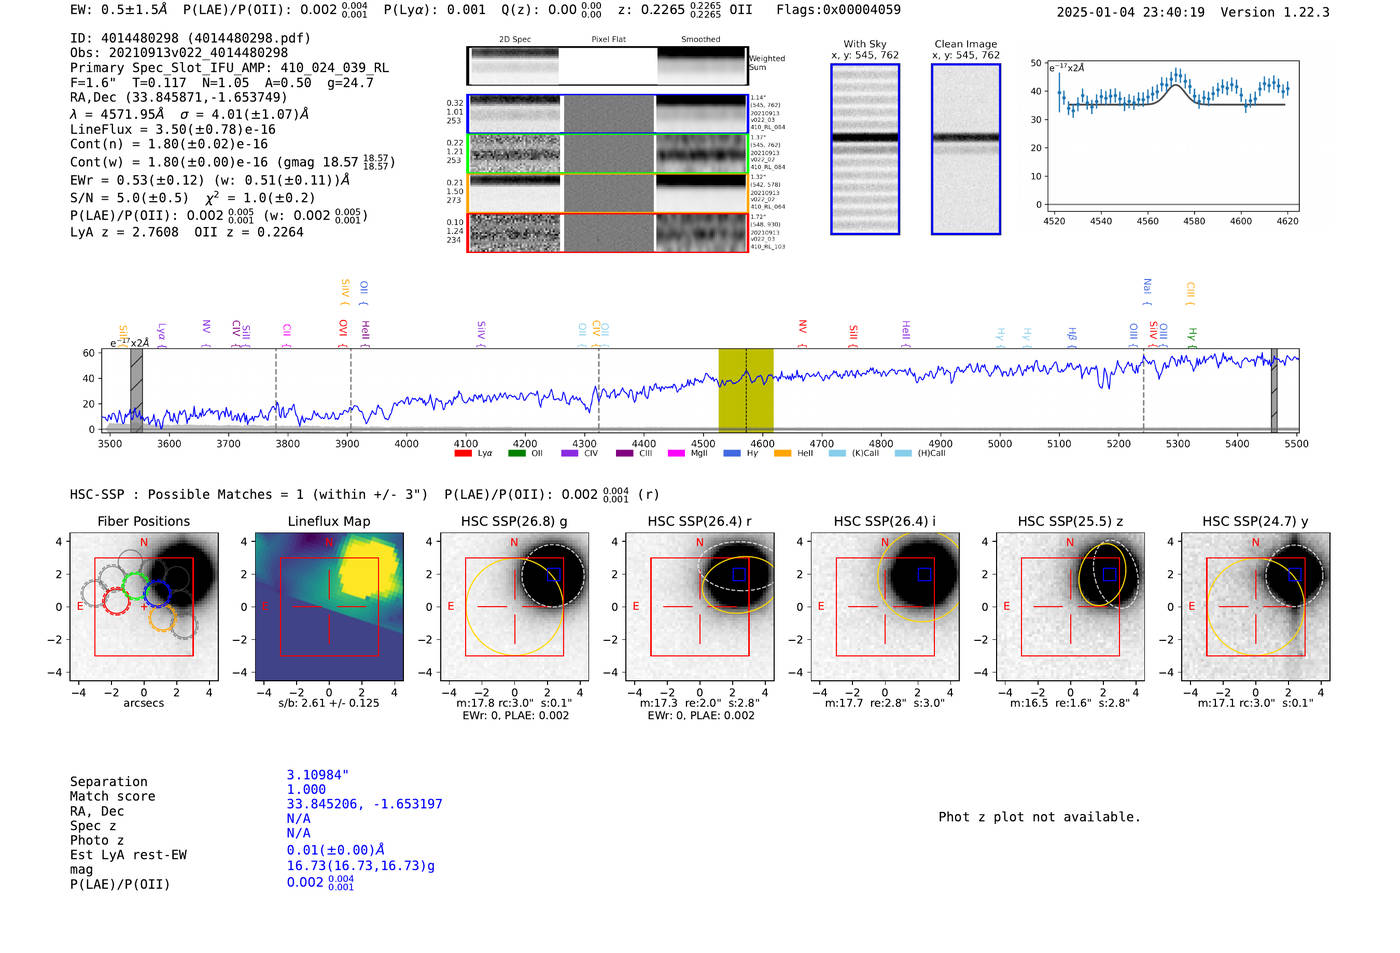This screenshot has width=1400, height=953.
Task: Select the orange HeII legend swatch
Action: pyautogui.click(x=782, y=453)
